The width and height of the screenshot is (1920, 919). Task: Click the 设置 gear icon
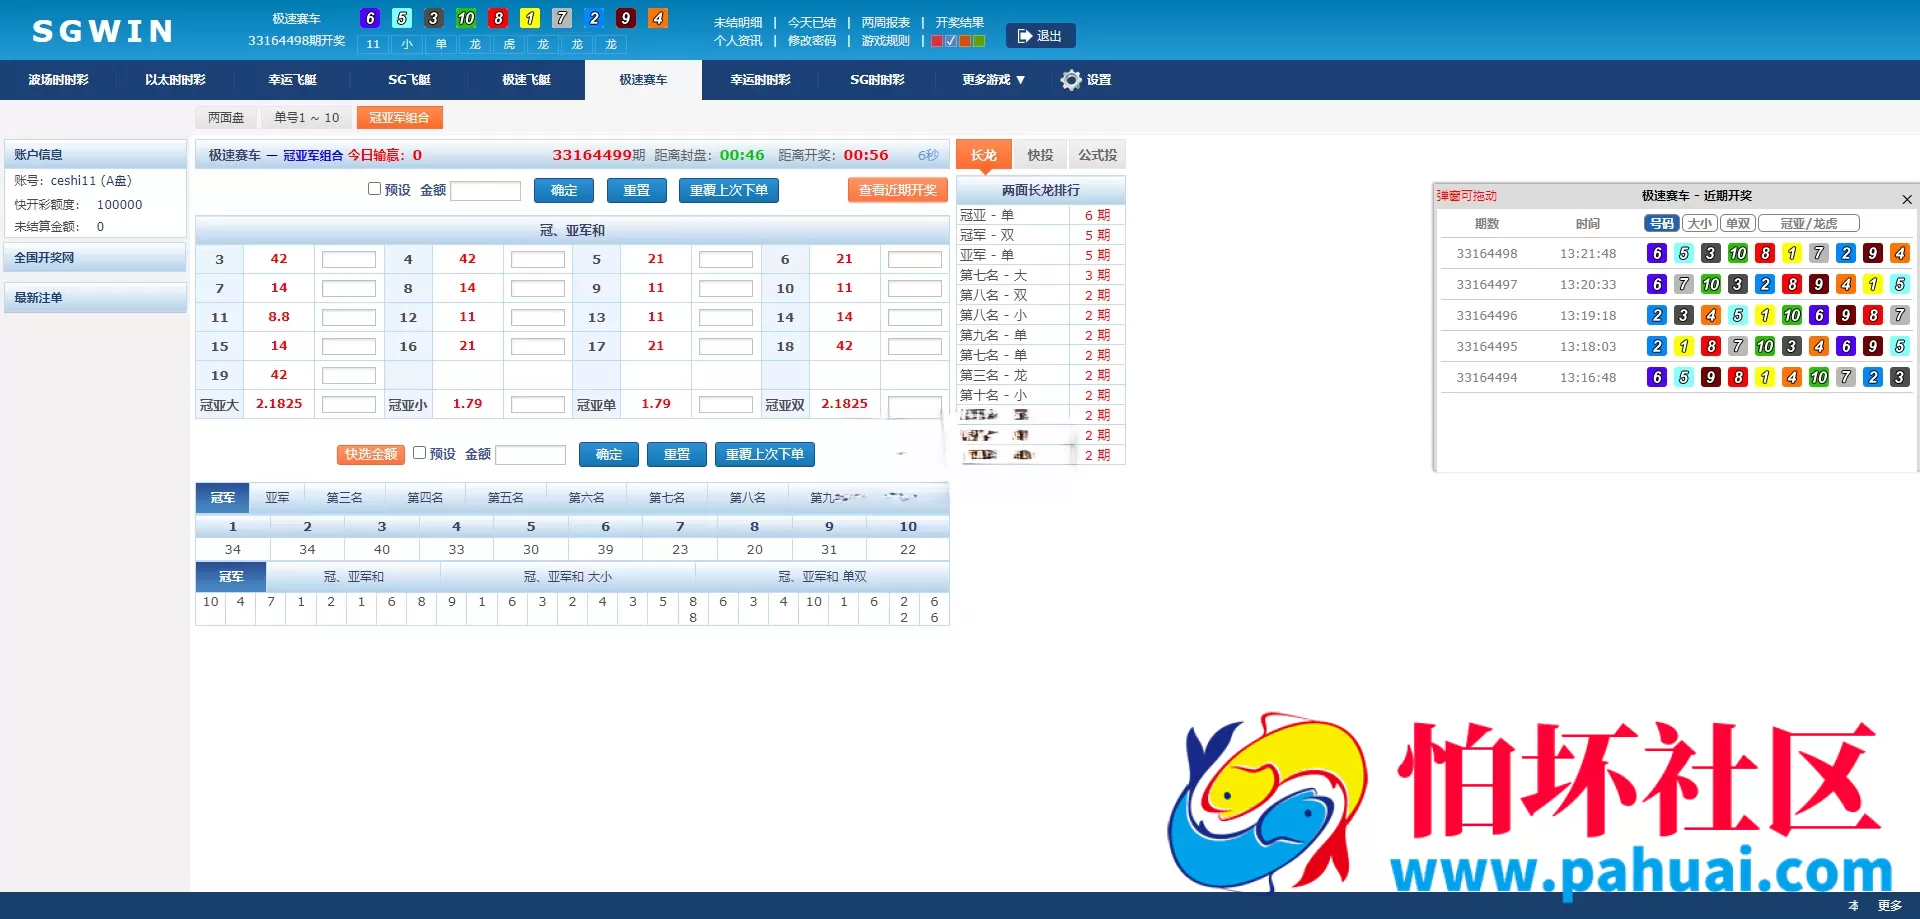coord(1071,80)
